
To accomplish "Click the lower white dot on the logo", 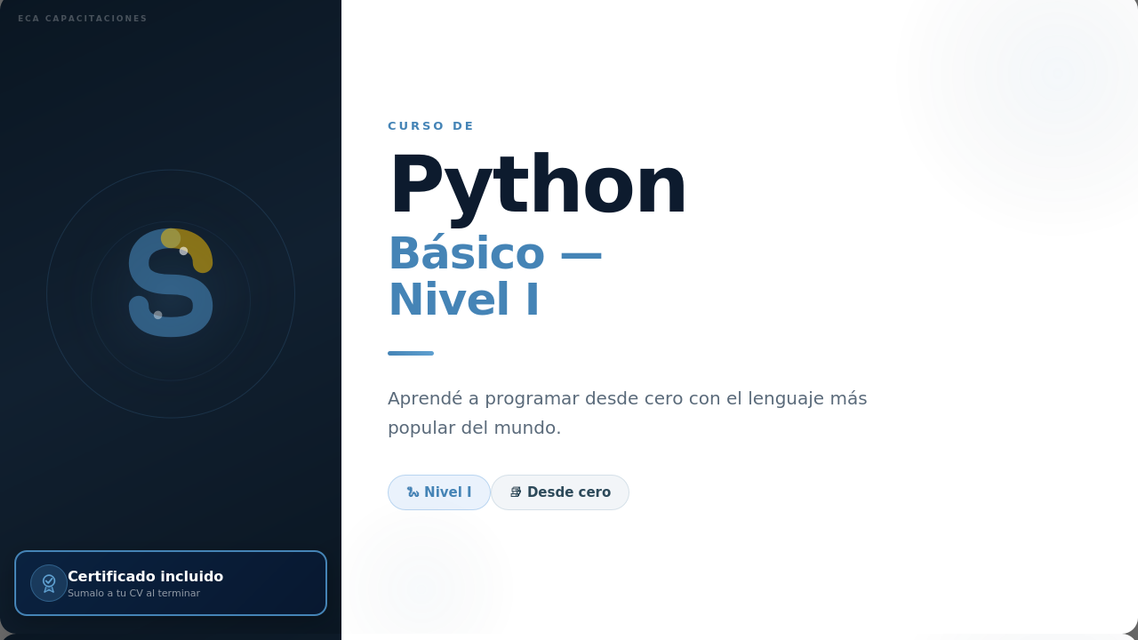I will point(158,315).
